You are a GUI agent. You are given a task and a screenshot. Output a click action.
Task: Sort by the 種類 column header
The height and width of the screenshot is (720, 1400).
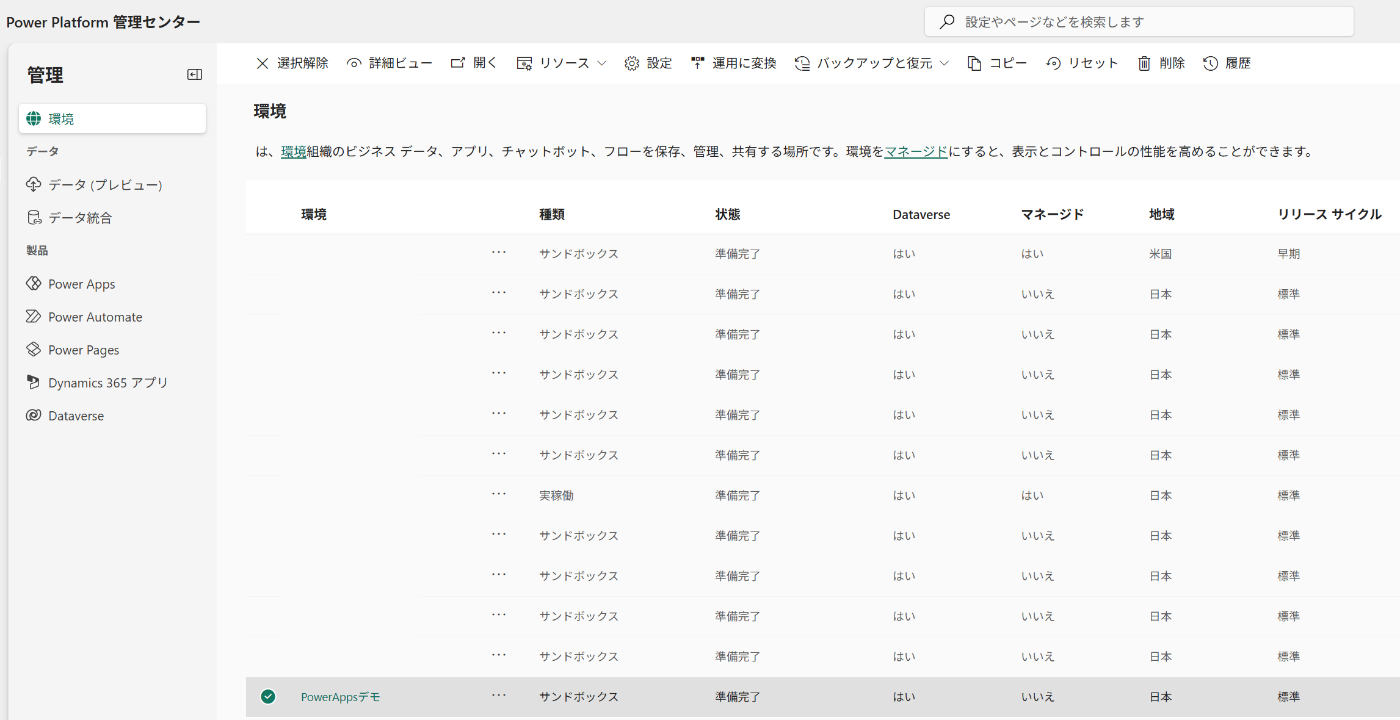(552, 214)
